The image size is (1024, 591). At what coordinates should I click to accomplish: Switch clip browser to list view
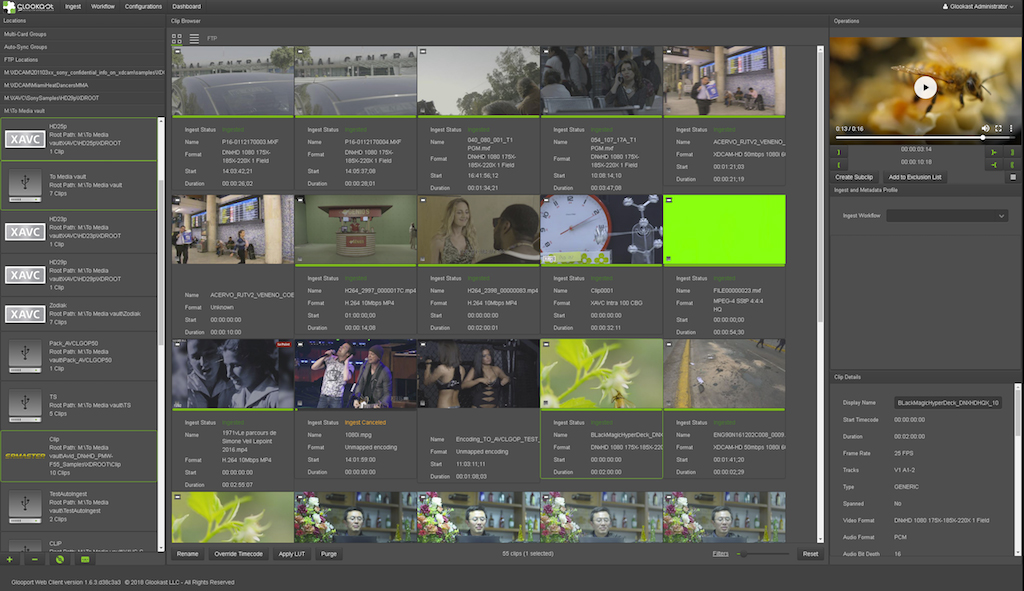point(194,39)
